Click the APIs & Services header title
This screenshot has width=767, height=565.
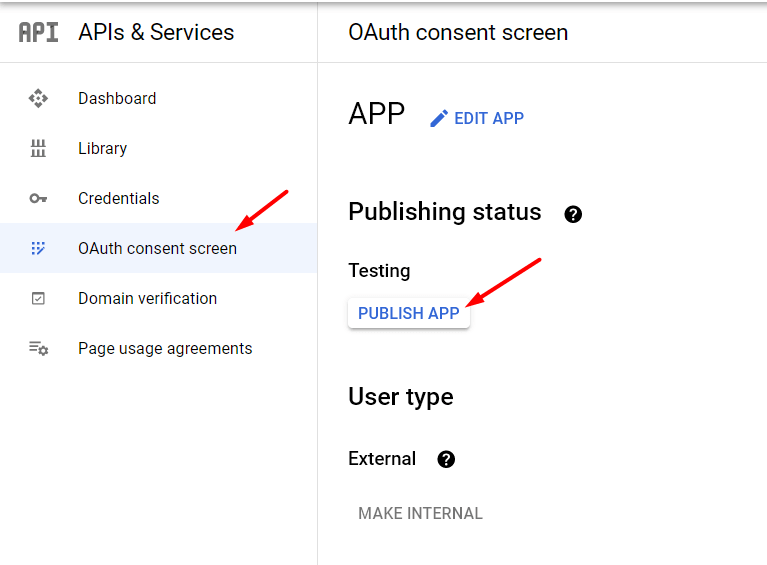click(x=156, y=32)
